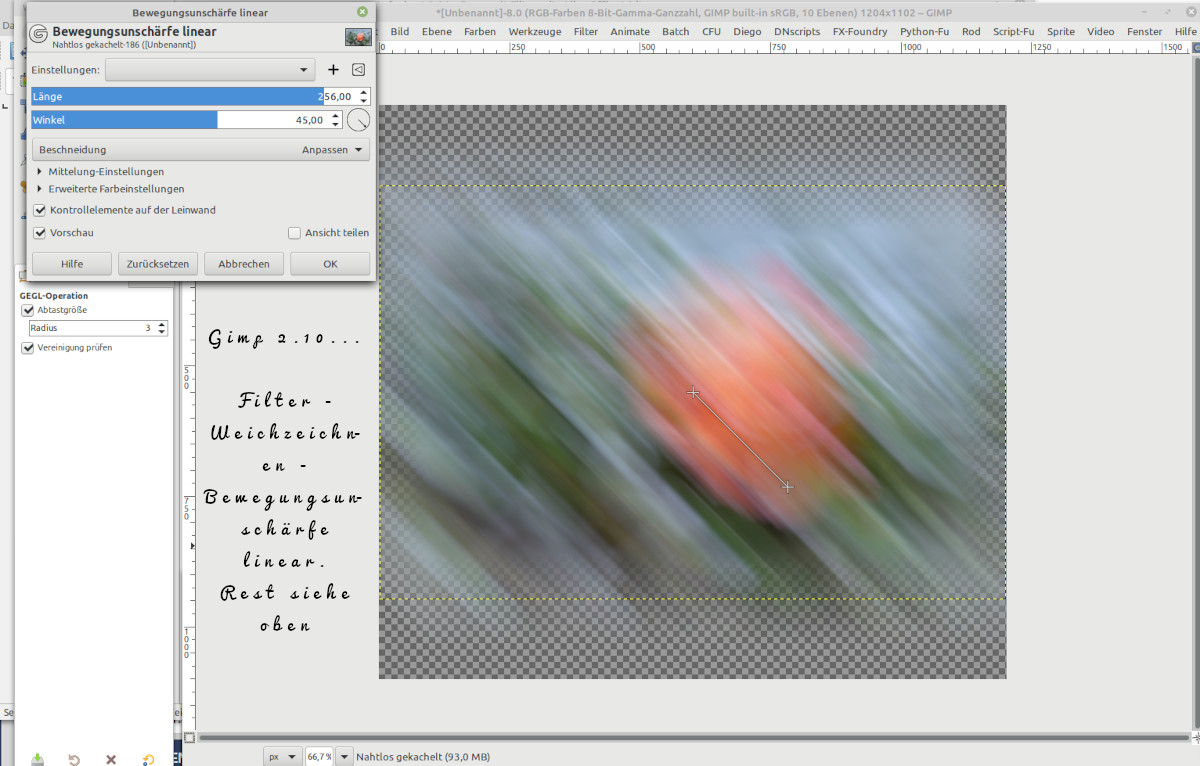Increase Länge value with up stepper
The height and width of the screenshot is (766, 1200).
coord(363,92)
